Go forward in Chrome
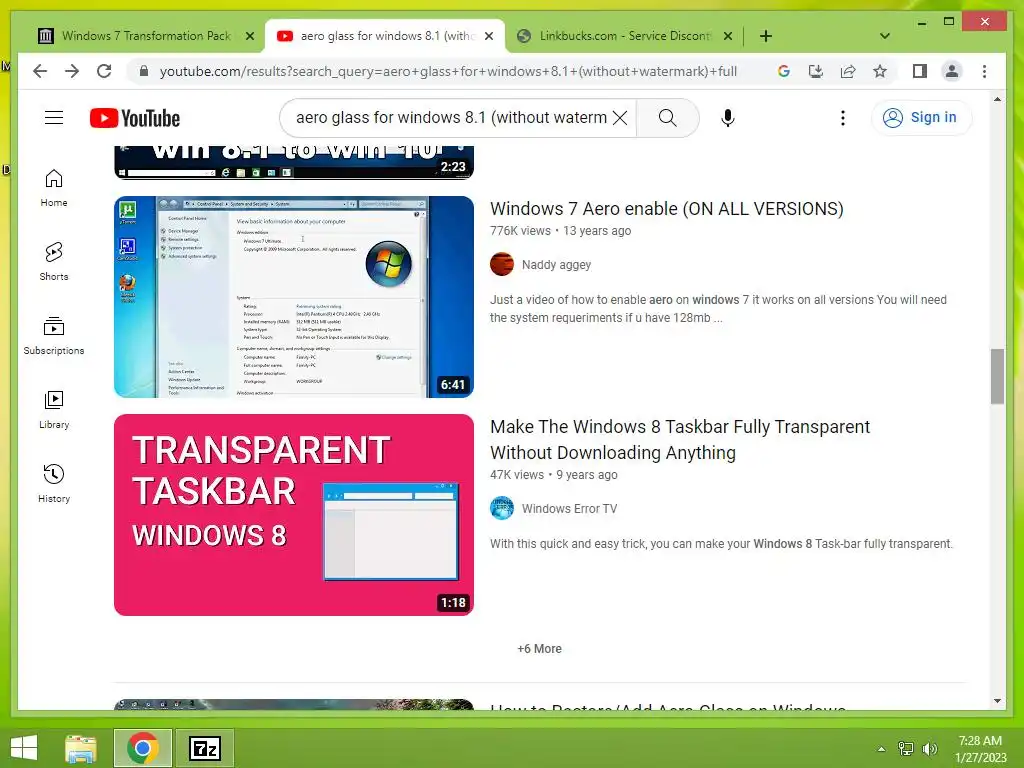 72,71
